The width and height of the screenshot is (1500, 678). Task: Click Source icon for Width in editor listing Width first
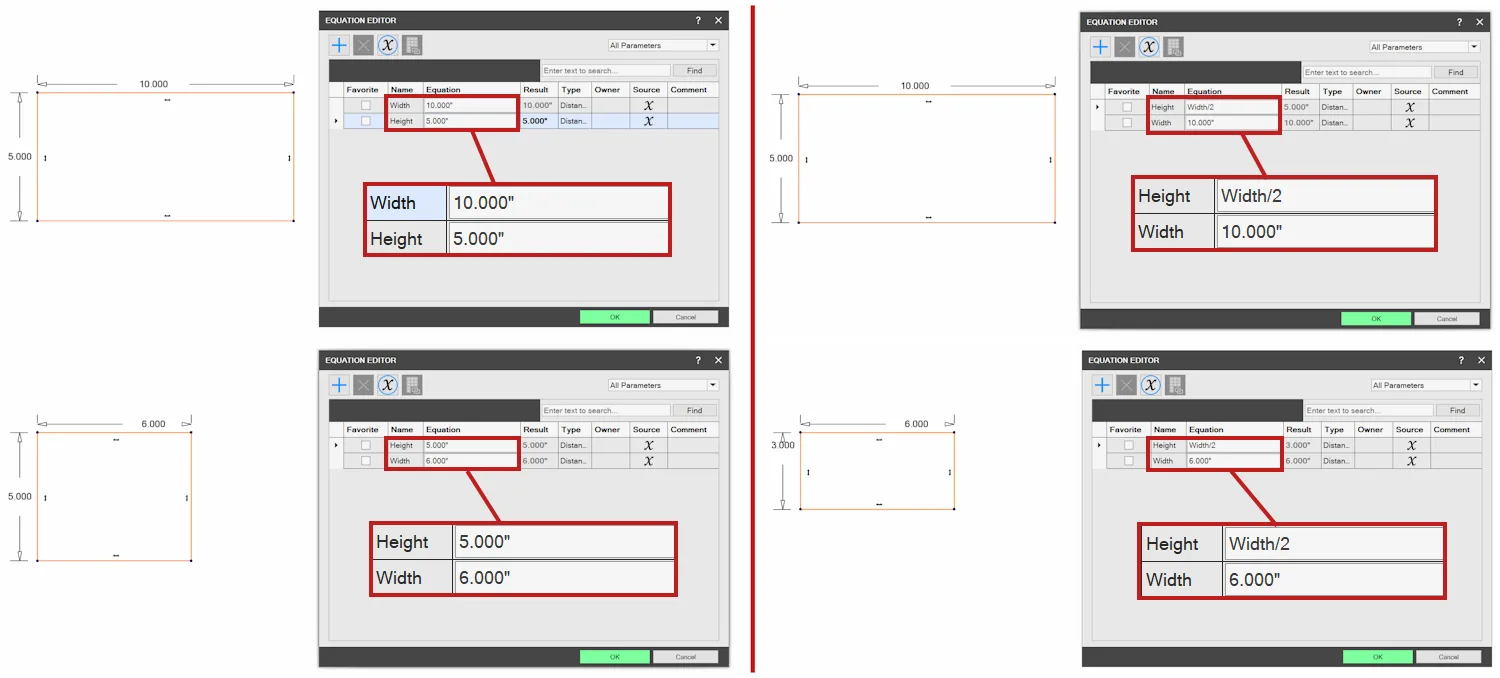[648, 105]
